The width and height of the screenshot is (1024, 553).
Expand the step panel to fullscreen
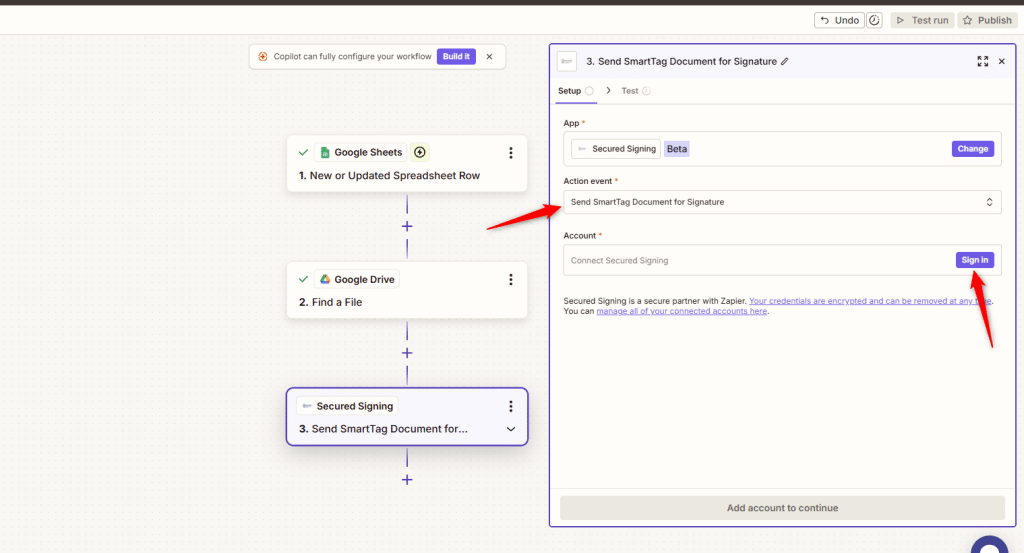click(982, 61)
